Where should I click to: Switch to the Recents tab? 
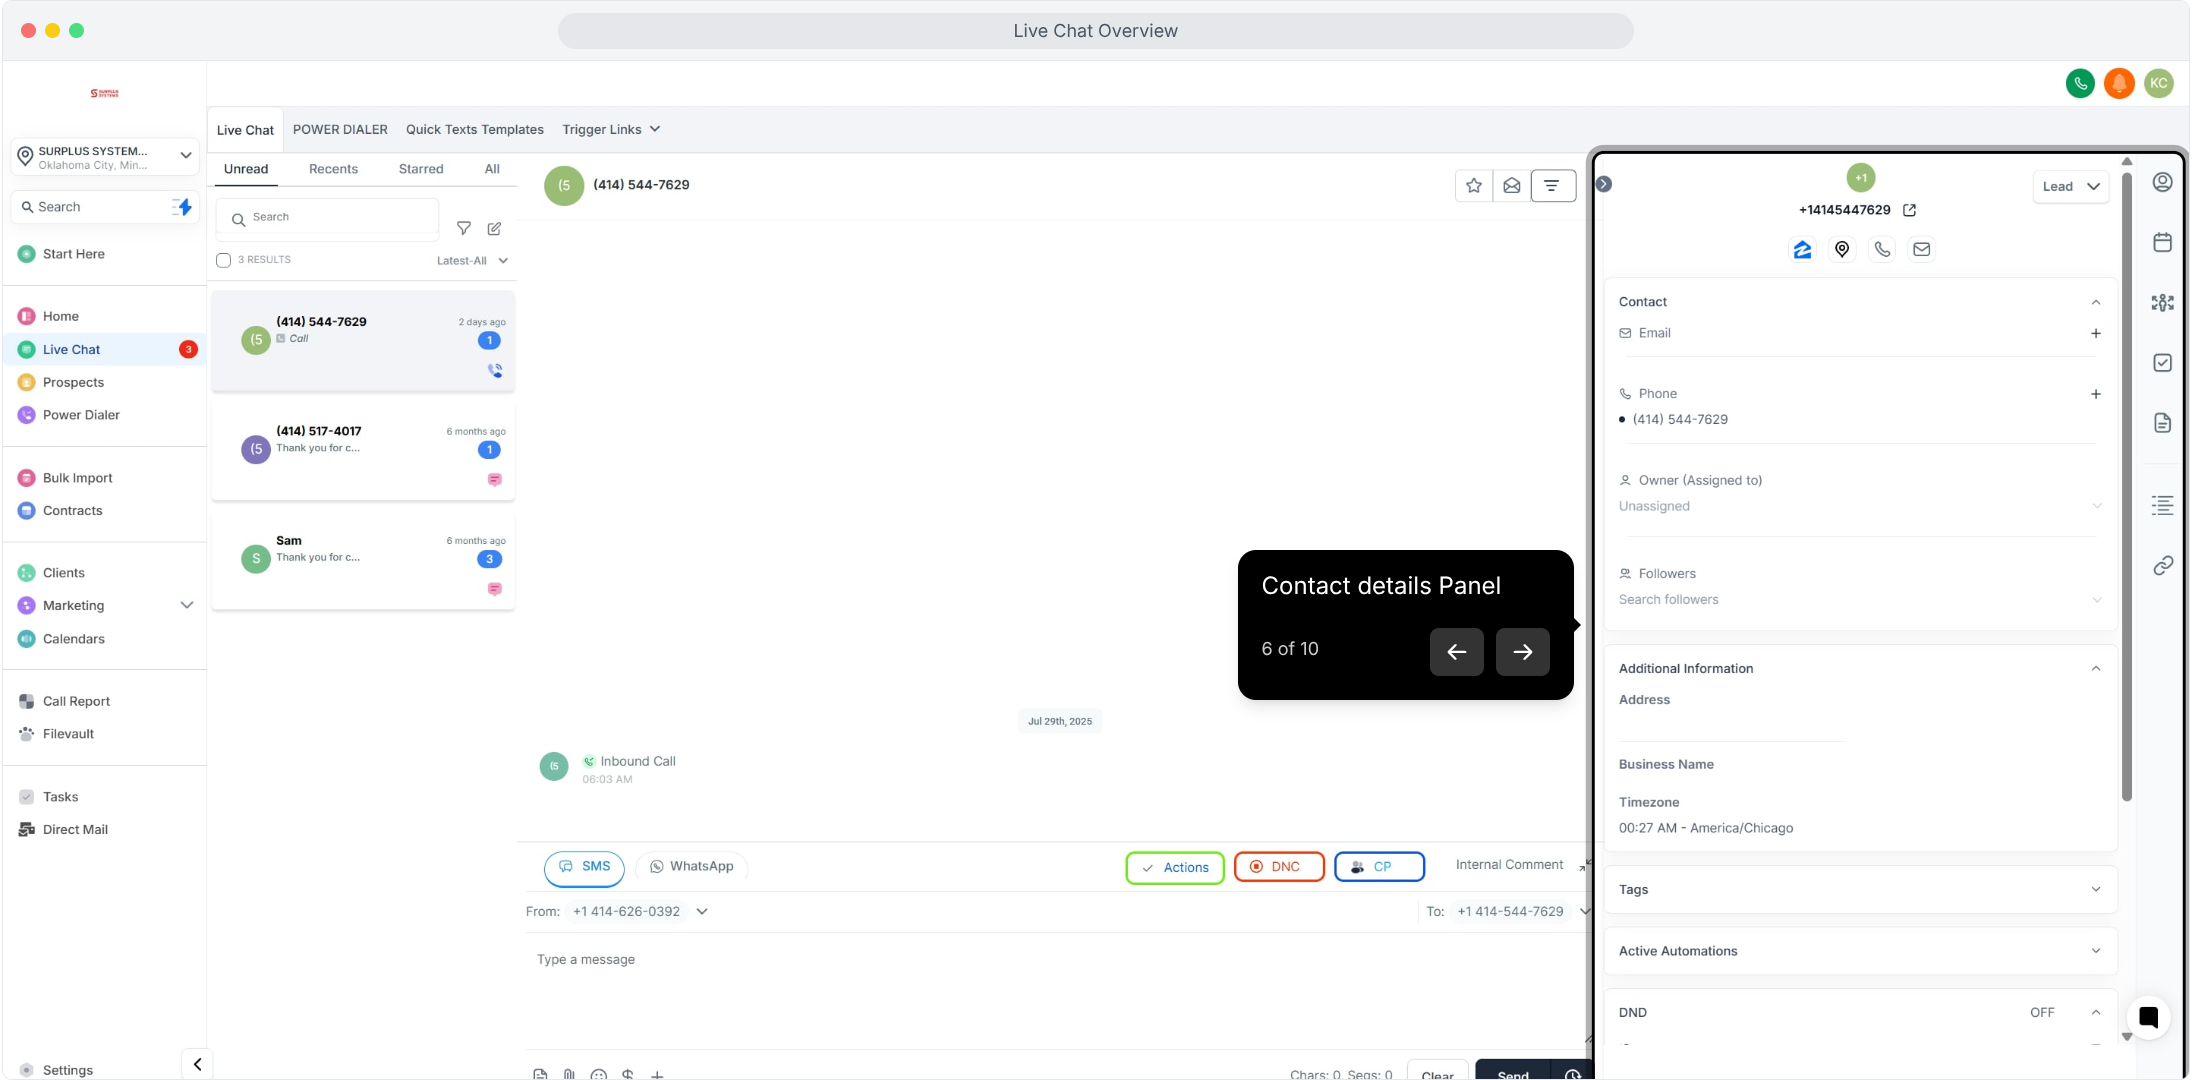click(x=333, y=169)
